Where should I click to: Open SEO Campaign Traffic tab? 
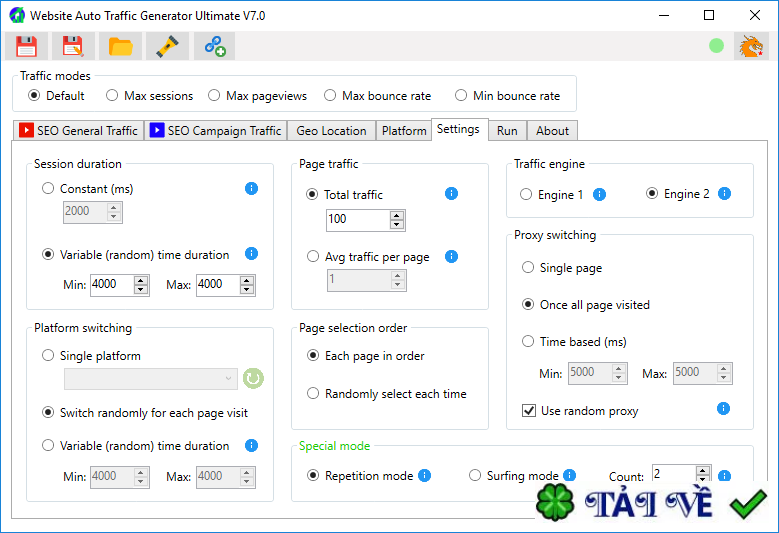tap(216, 131)
